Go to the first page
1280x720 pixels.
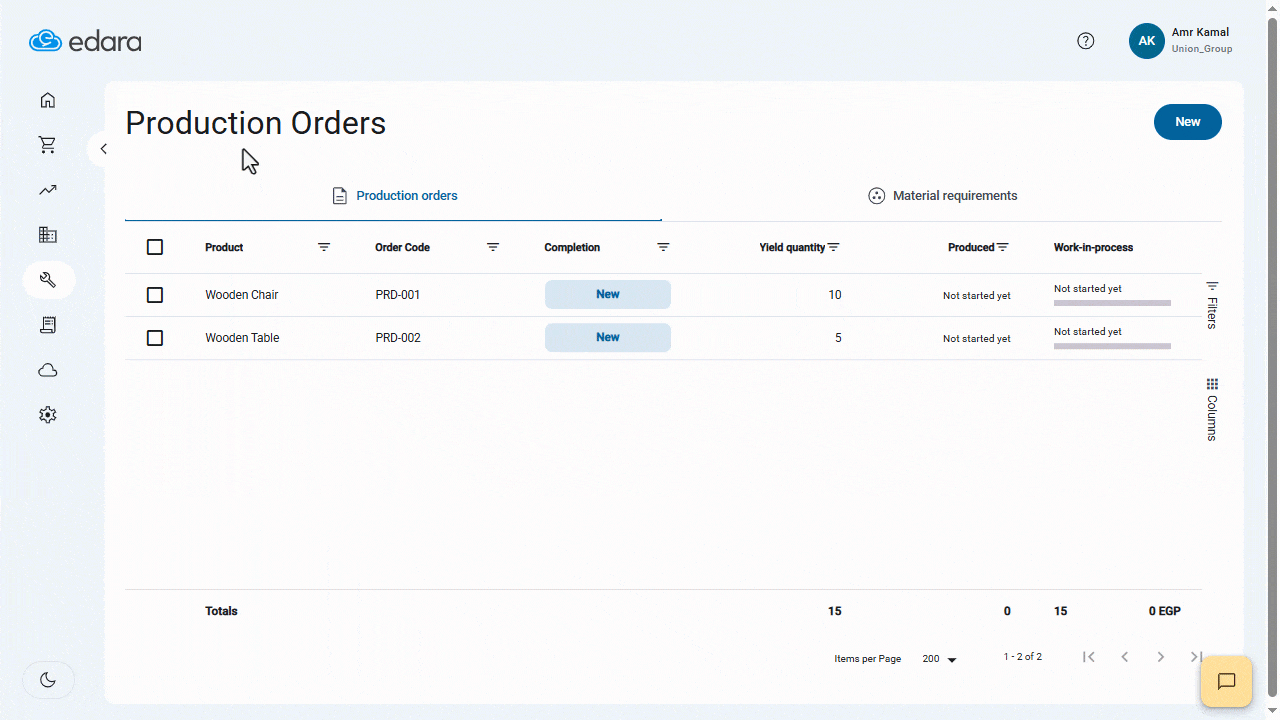[1089, 657]
